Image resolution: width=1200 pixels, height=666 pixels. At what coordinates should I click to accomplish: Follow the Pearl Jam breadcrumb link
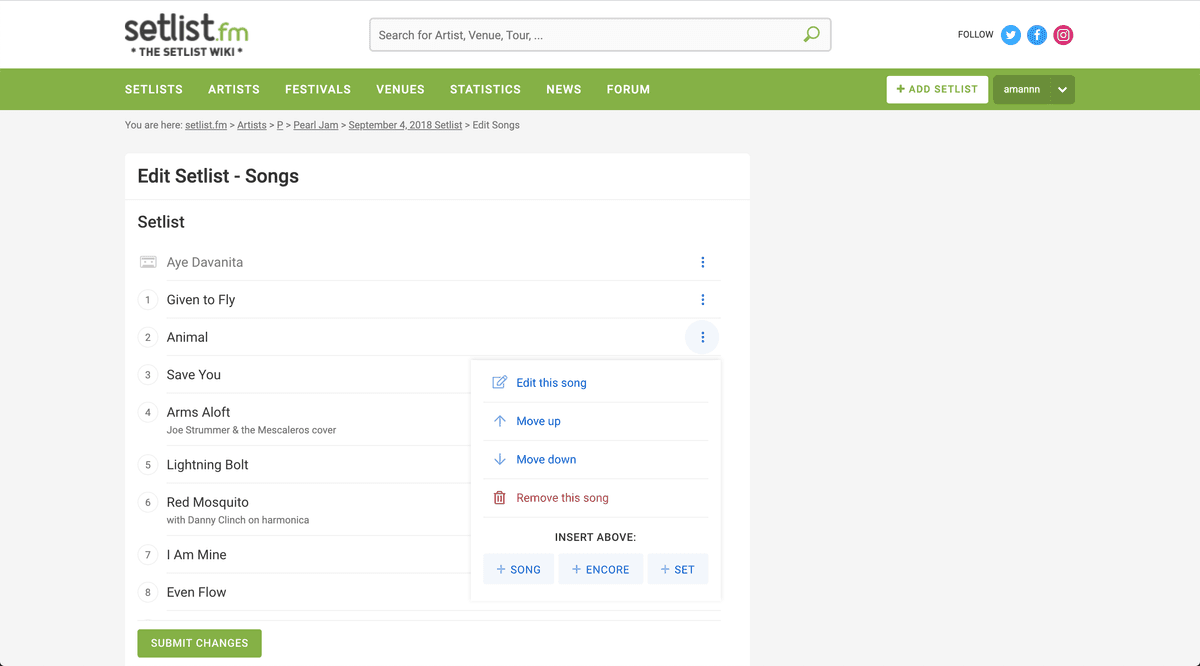pos(316,125)
